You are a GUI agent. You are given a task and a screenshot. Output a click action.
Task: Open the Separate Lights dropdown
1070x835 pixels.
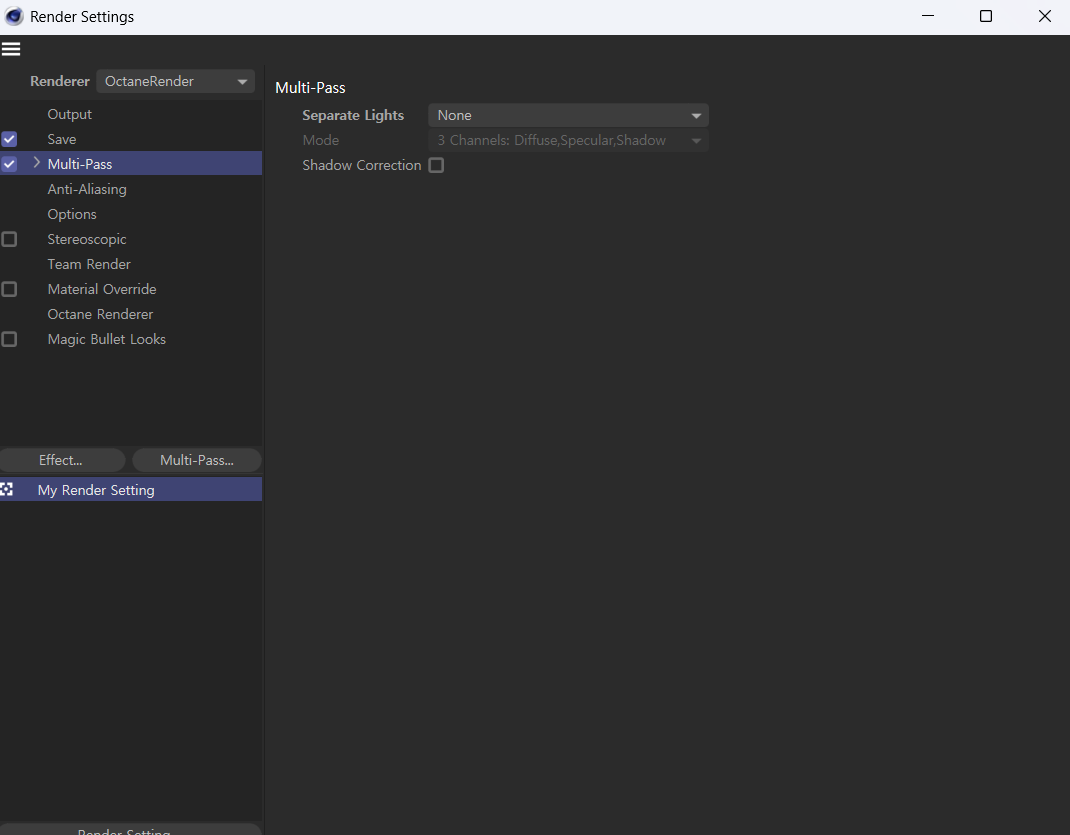click(568, 115)
